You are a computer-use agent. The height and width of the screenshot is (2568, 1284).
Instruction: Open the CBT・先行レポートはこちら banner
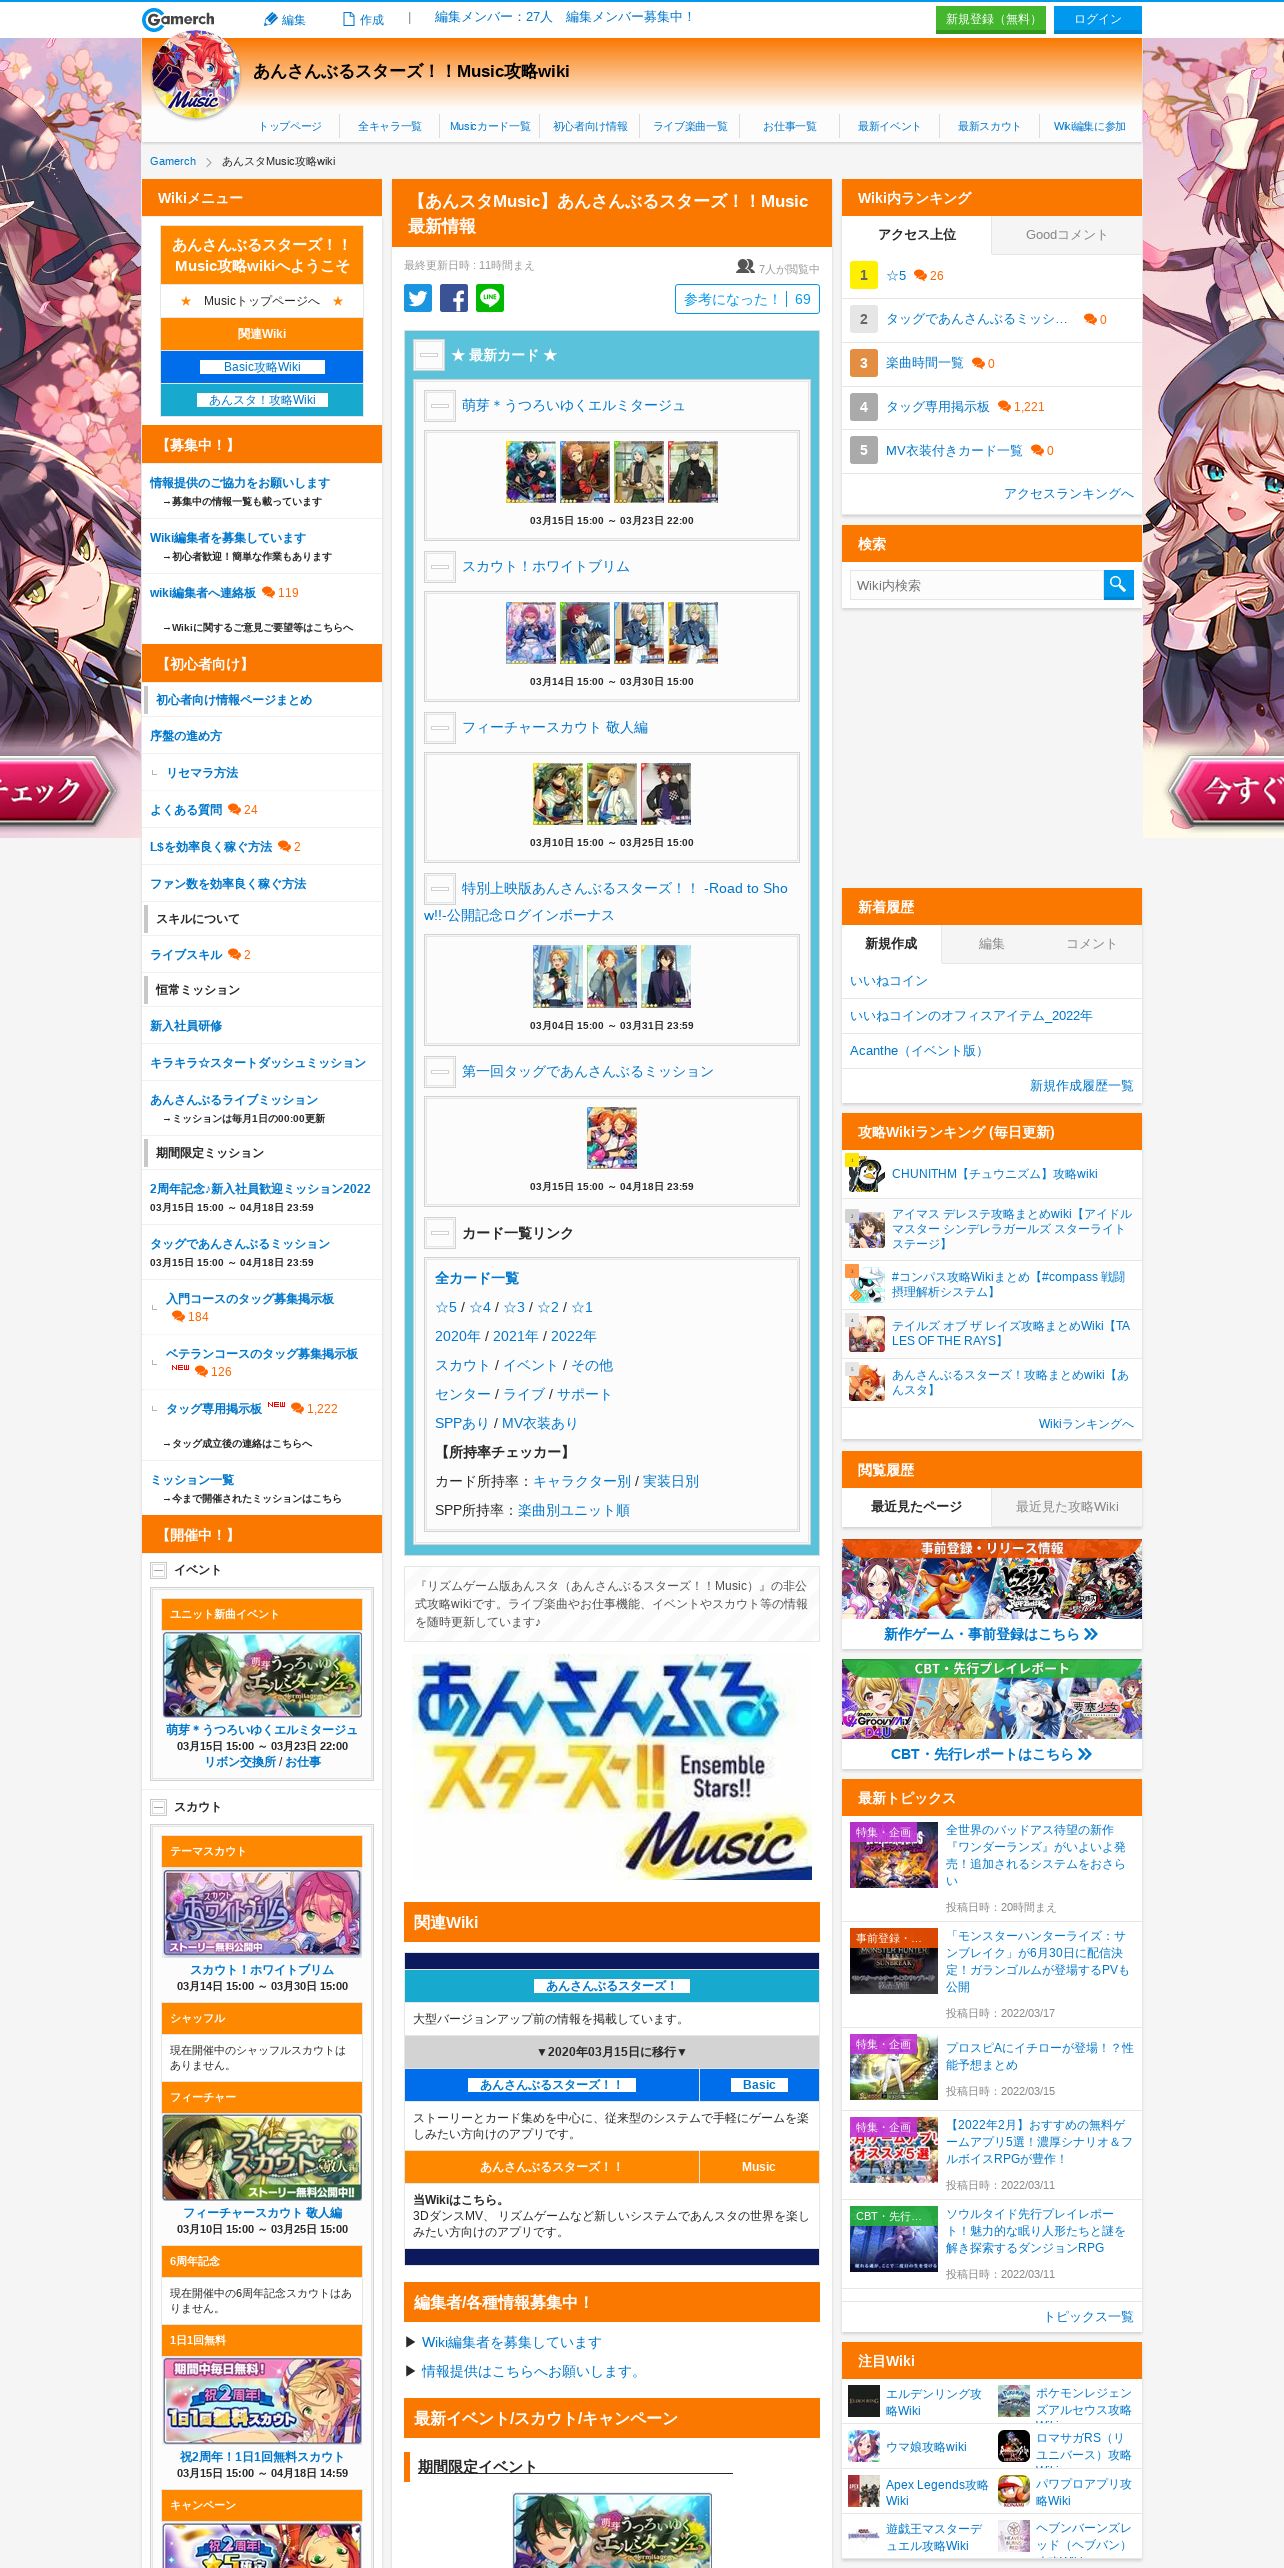(992, 1713)
